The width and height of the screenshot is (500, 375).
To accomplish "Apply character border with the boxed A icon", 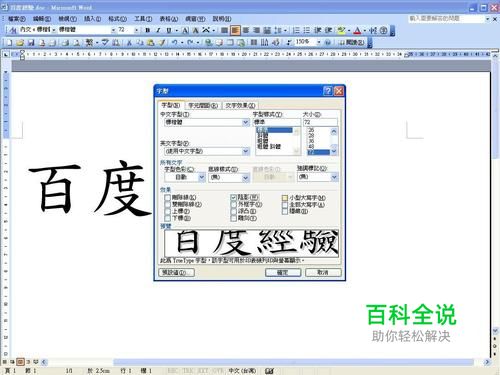I will point(185,30).
